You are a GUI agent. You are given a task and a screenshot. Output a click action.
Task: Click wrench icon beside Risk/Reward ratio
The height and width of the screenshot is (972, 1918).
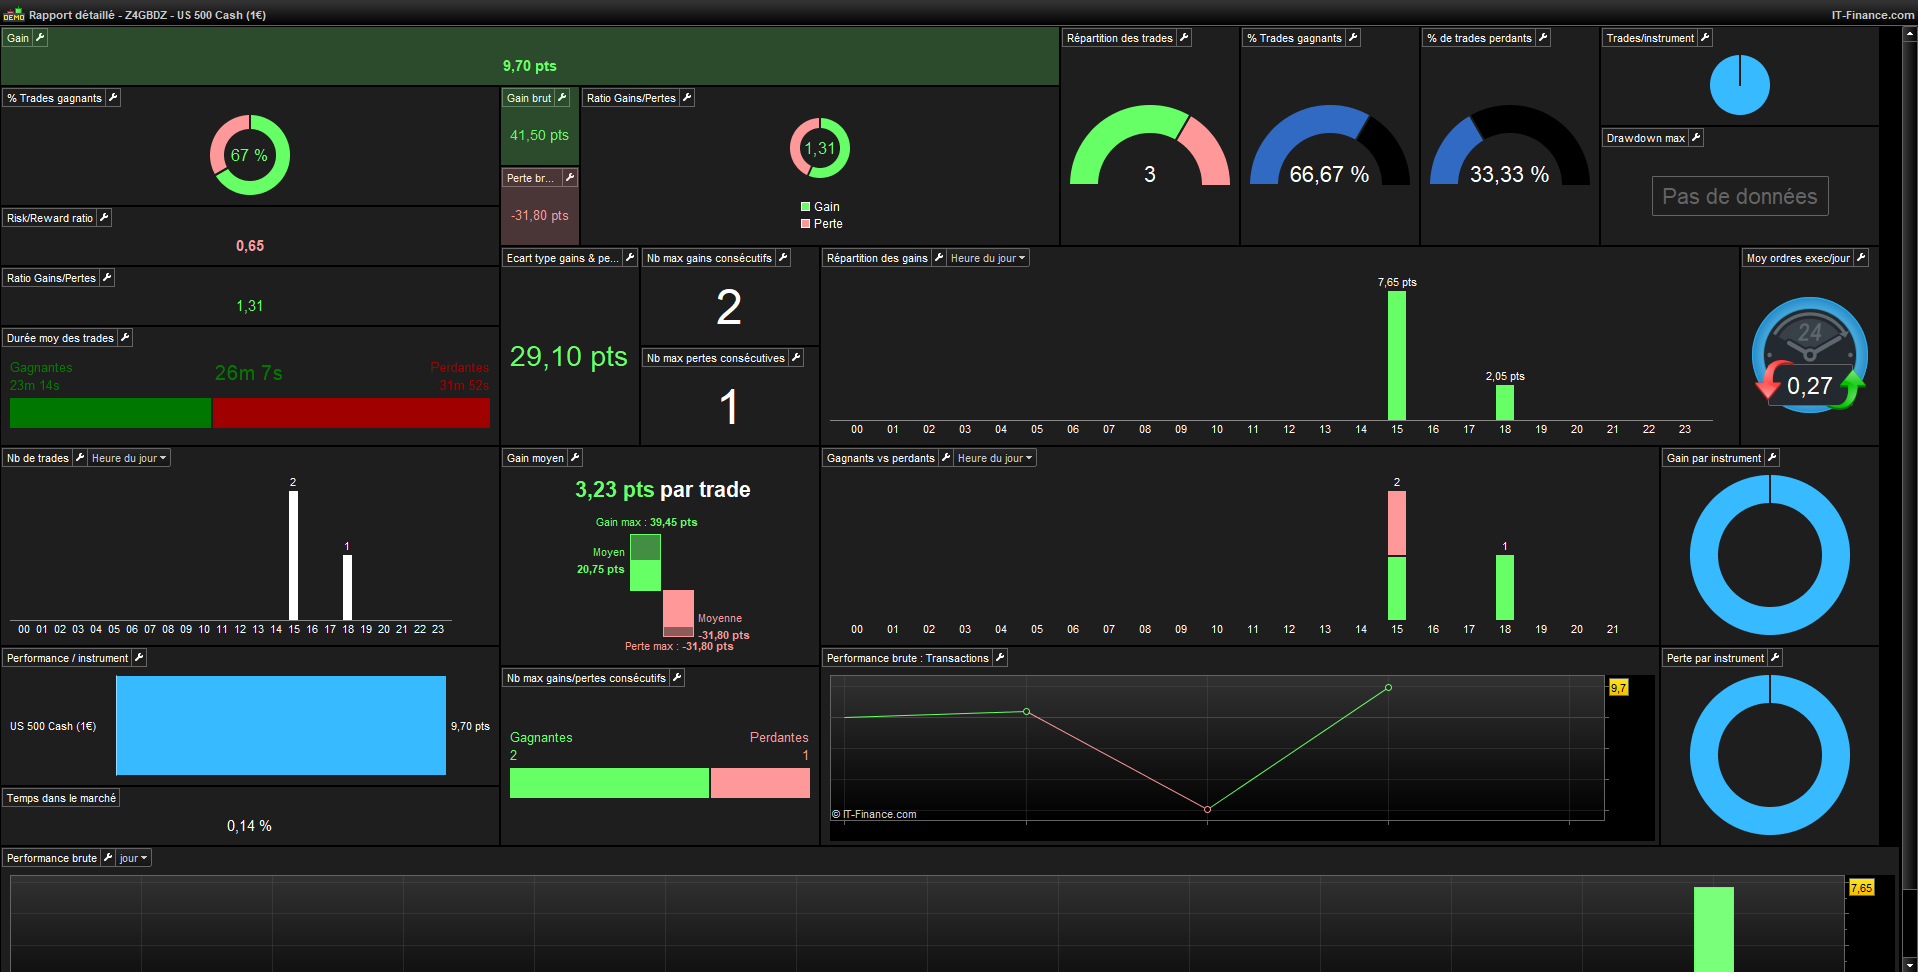coord(104,218)
